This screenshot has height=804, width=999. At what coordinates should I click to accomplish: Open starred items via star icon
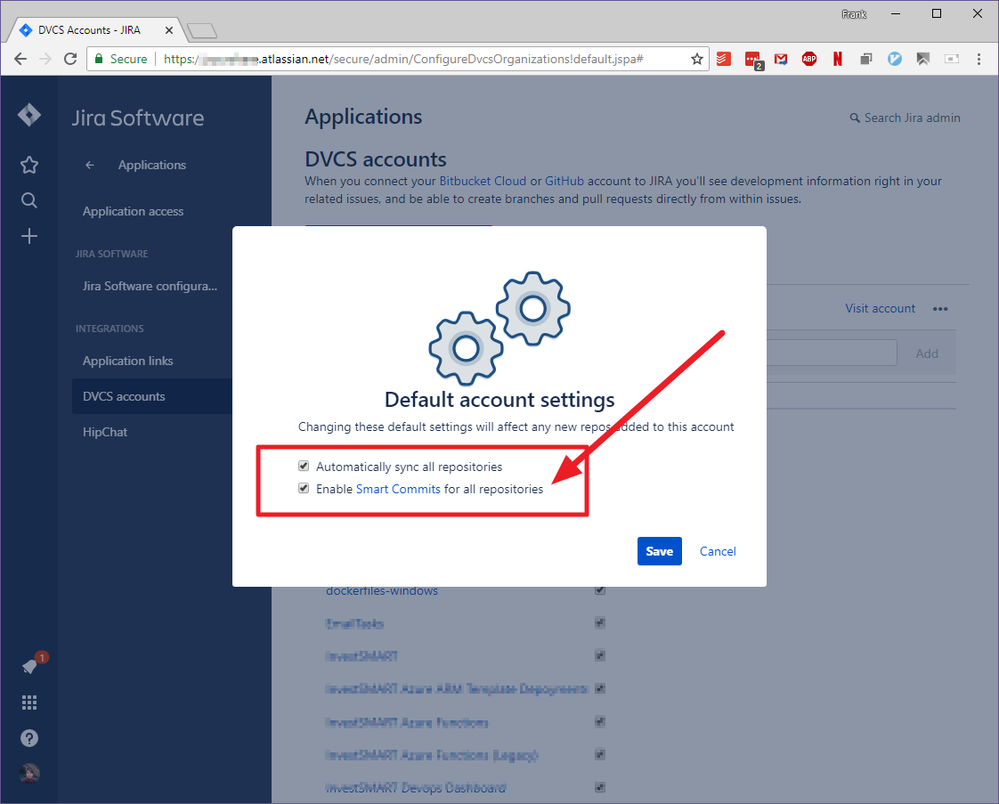coord(29,165)
